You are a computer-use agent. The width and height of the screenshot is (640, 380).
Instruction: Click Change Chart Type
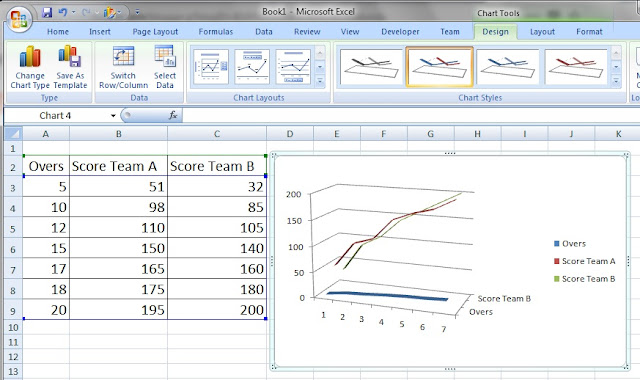[x=30, y=67]
